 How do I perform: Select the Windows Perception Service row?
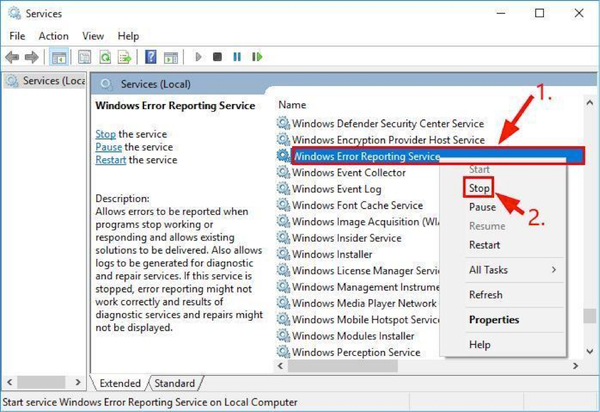tap(356, 352)
